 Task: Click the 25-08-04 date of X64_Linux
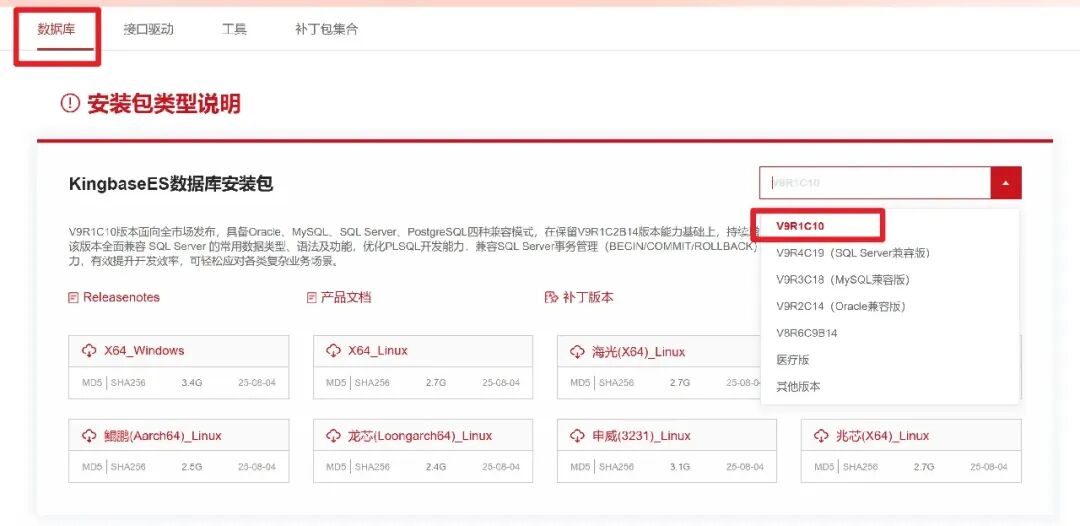pos(501,383)
